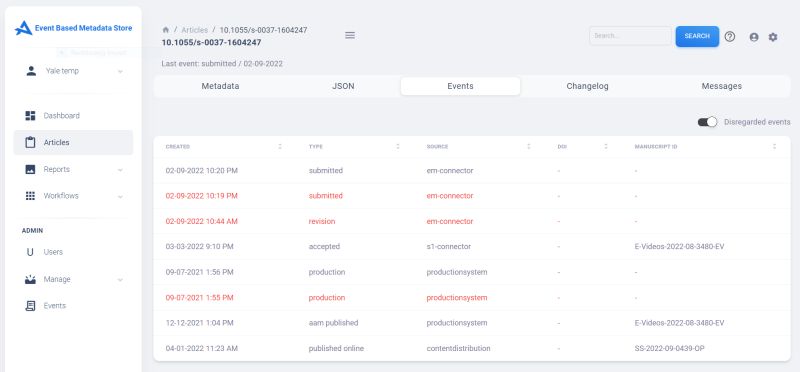Click the Yale temp user avatar icon

[x=31, y=71]
